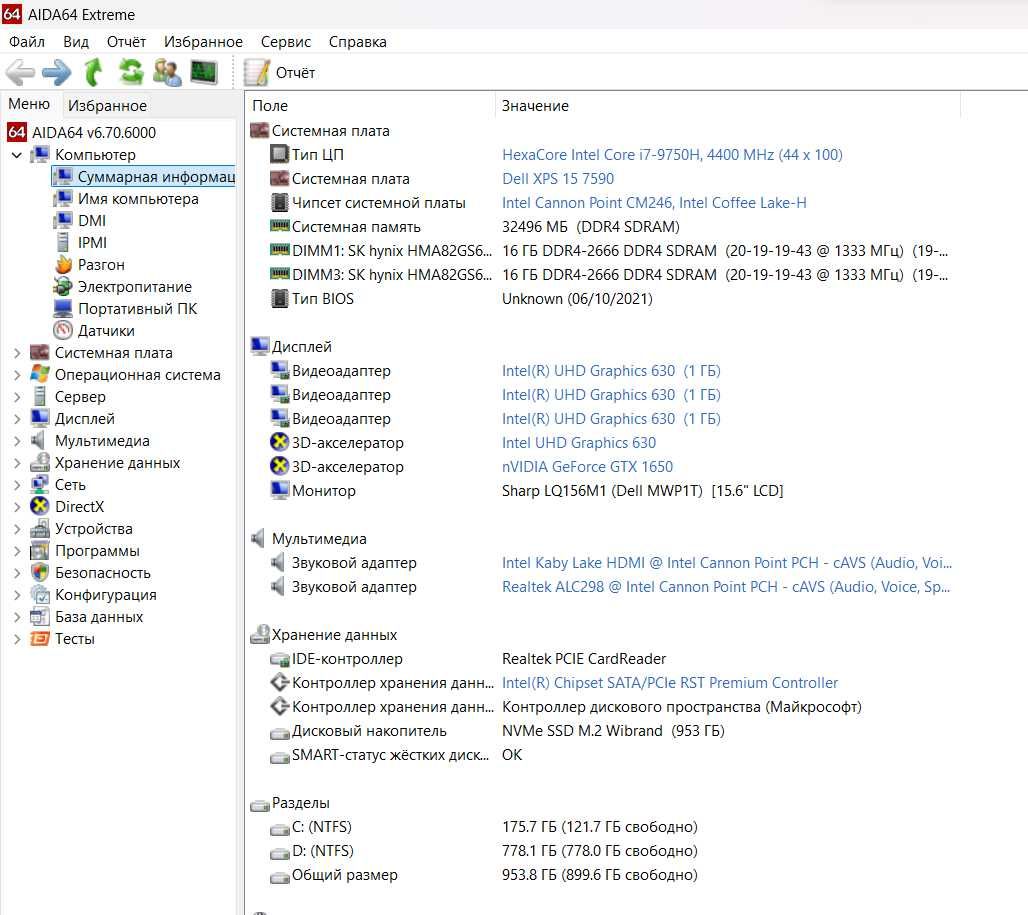Open the Сервис menu
Viewport: 1028px width, 915px height.
tap(286, 42)
